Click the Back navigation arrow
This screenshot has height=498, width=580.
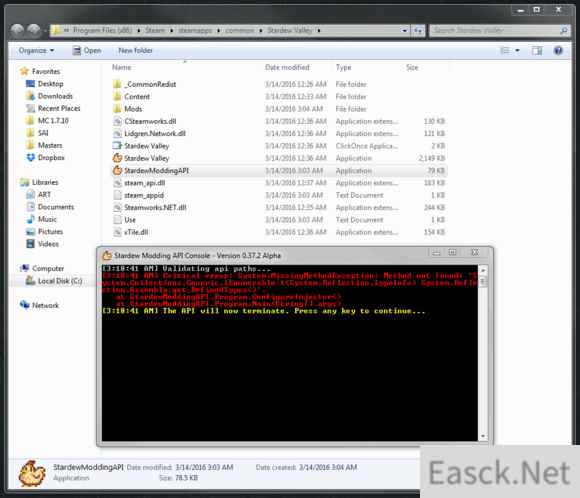click(17, 30)
